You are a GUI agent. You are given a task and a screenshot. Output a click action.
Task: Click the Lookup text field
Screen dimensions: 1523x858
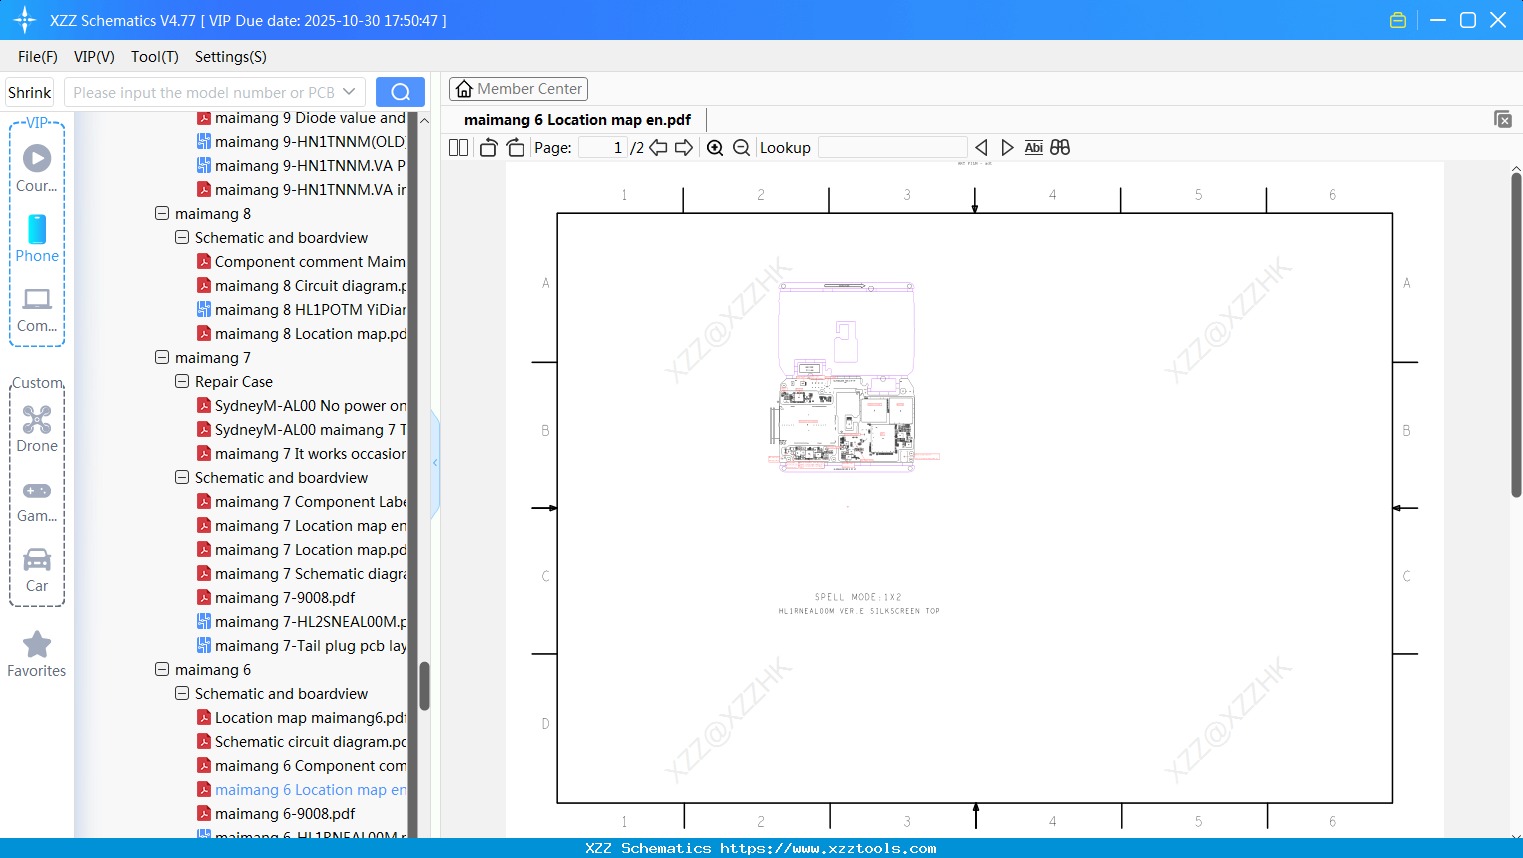point(892,147)
